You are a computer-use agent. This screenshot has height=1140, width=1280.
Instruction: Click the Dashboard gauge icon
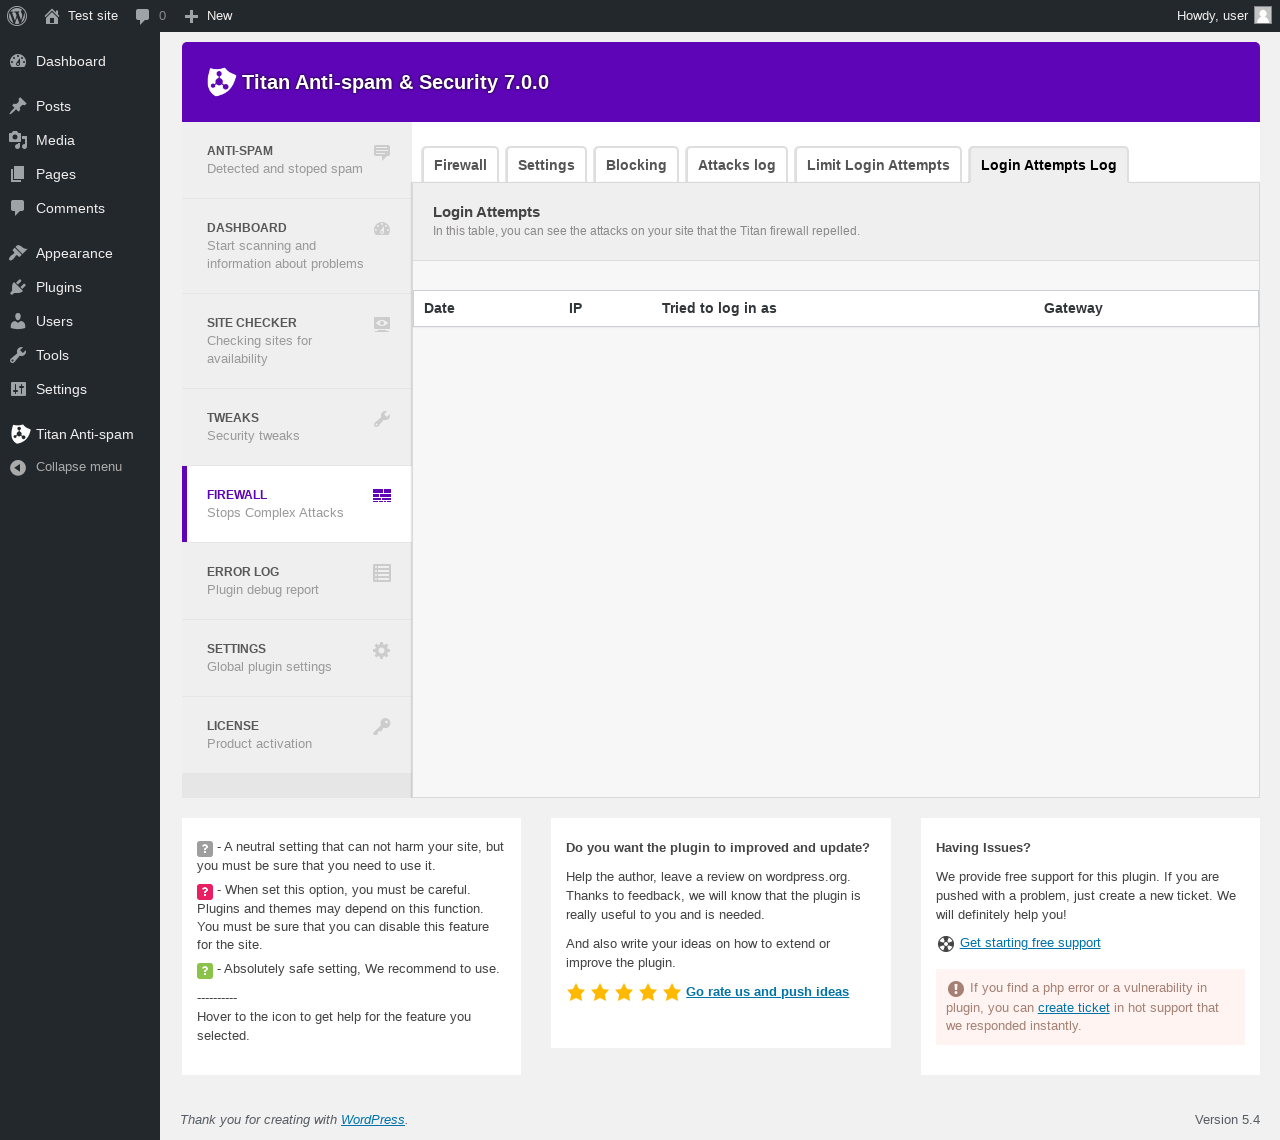click(x=18, y=61)
